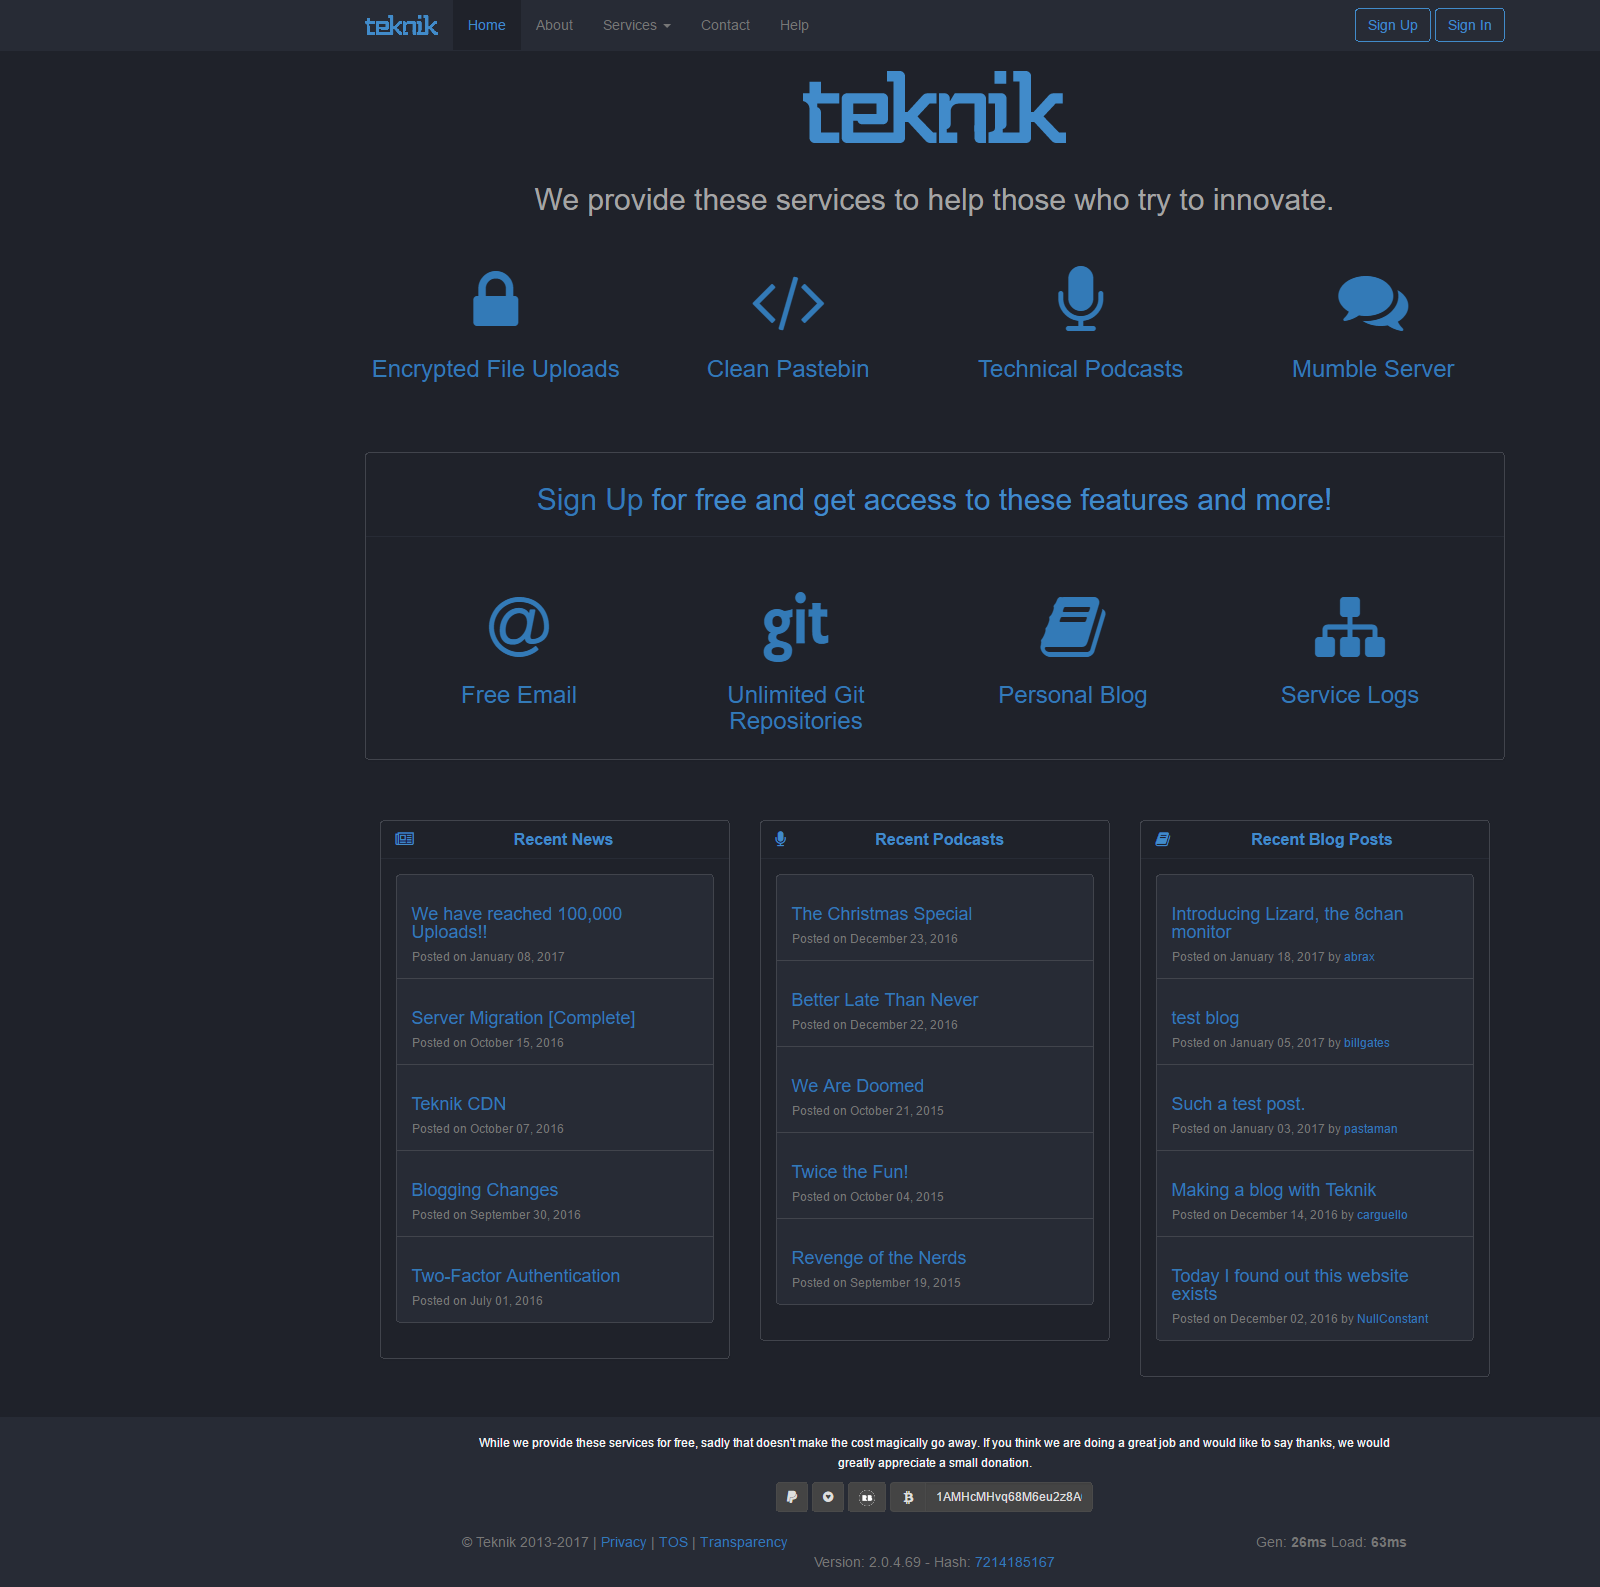Open 'Today I found out this website exists'
The height and width of the screenshot is (1587, 1600).
point(1290,1285)
